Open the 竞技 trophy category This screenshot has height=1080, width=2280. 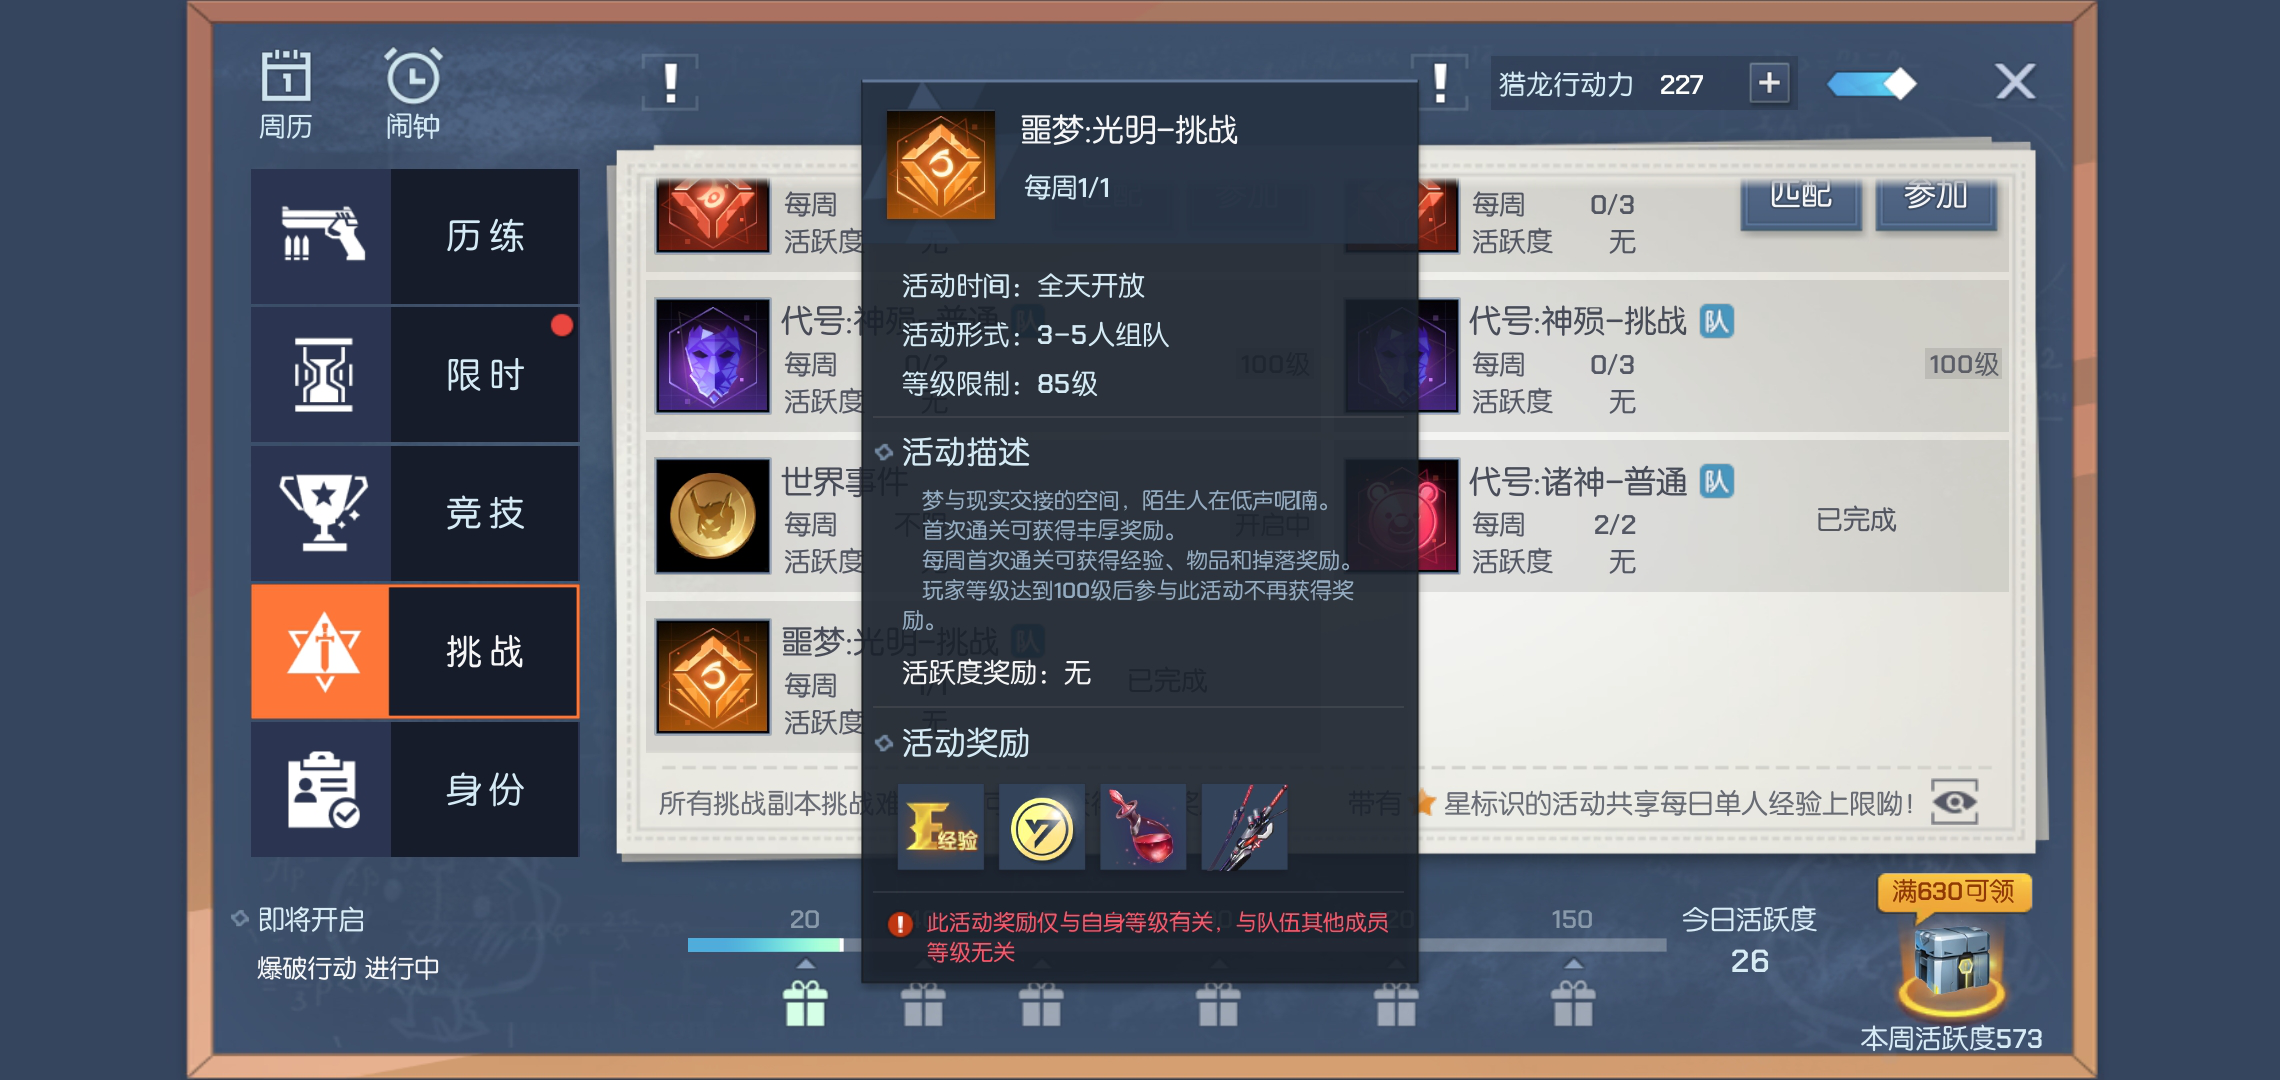[415, 513]
